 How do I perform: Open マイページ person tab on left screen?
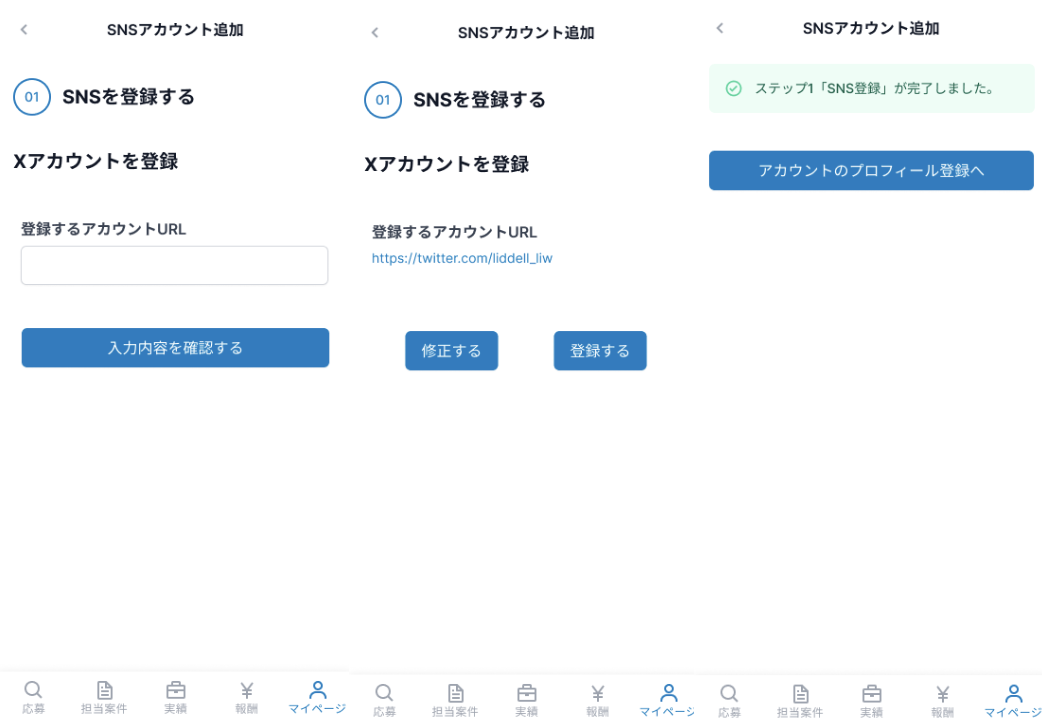pyautogui.click(x=317, y=697)
